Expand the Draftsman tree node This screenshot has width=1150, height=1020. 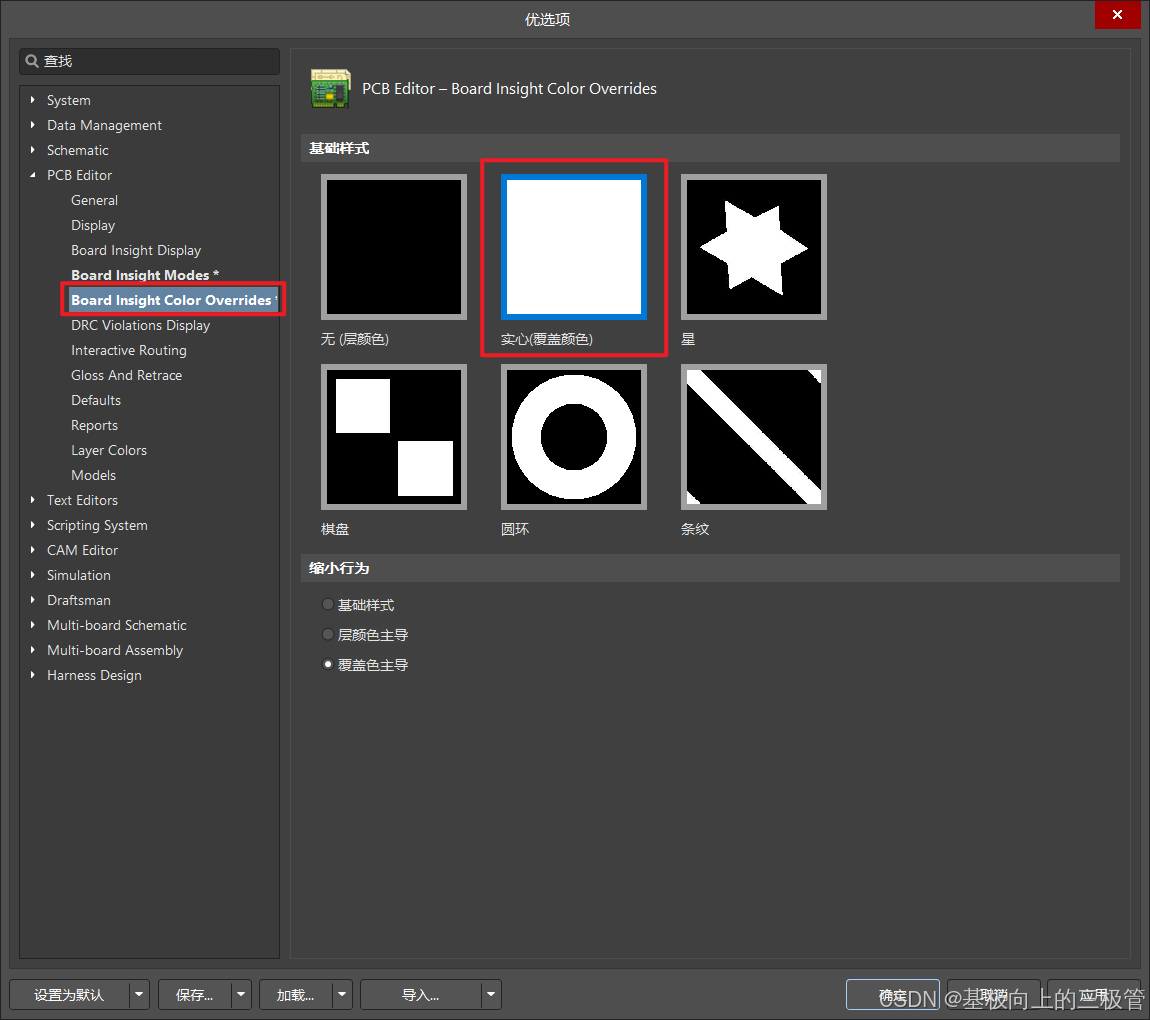click(x=32, y=600)
